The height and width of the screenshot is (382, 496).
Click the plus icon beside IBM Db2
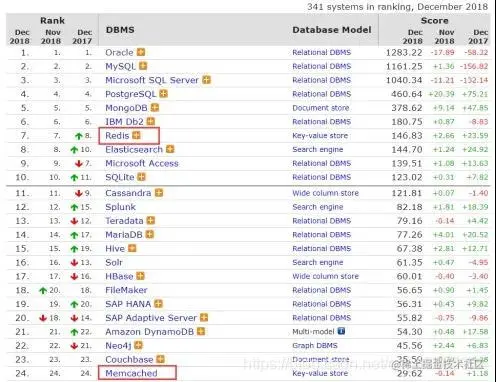(x=151, y=122)
